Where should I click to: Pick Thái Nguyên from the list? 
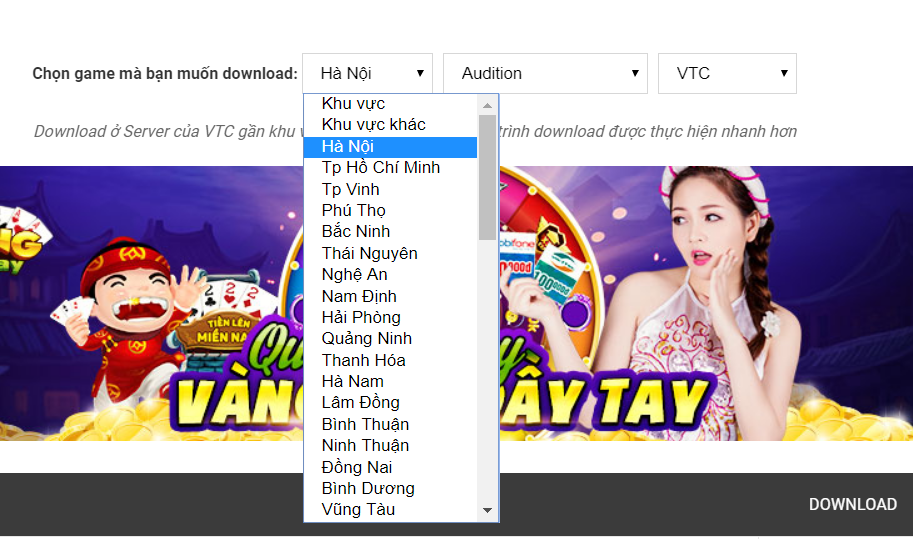pos(390,253)
